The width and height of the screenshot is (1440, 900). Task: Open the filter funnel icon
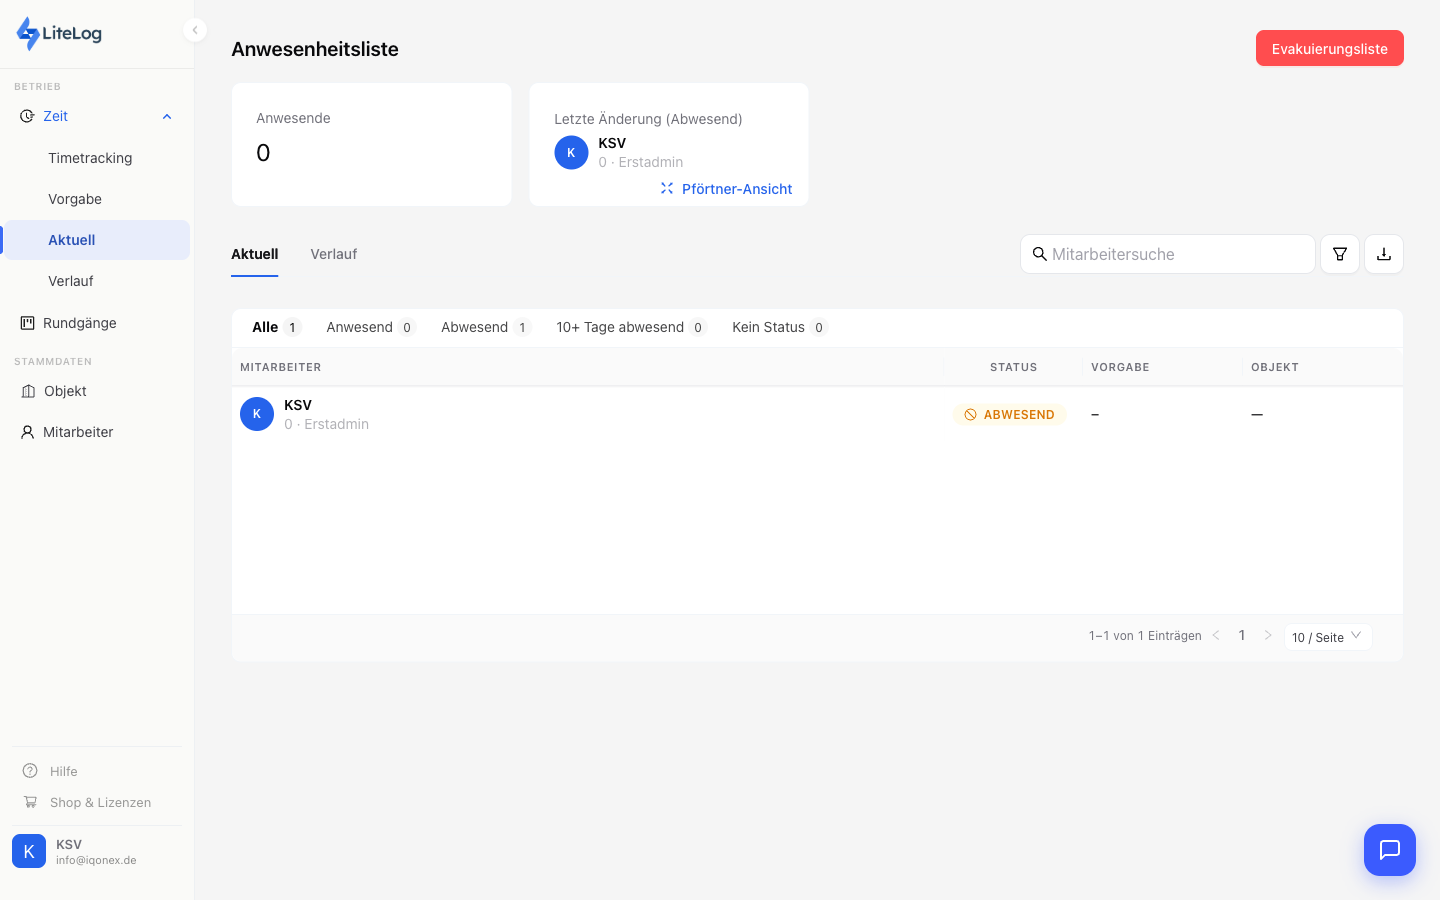(1339, 254)
